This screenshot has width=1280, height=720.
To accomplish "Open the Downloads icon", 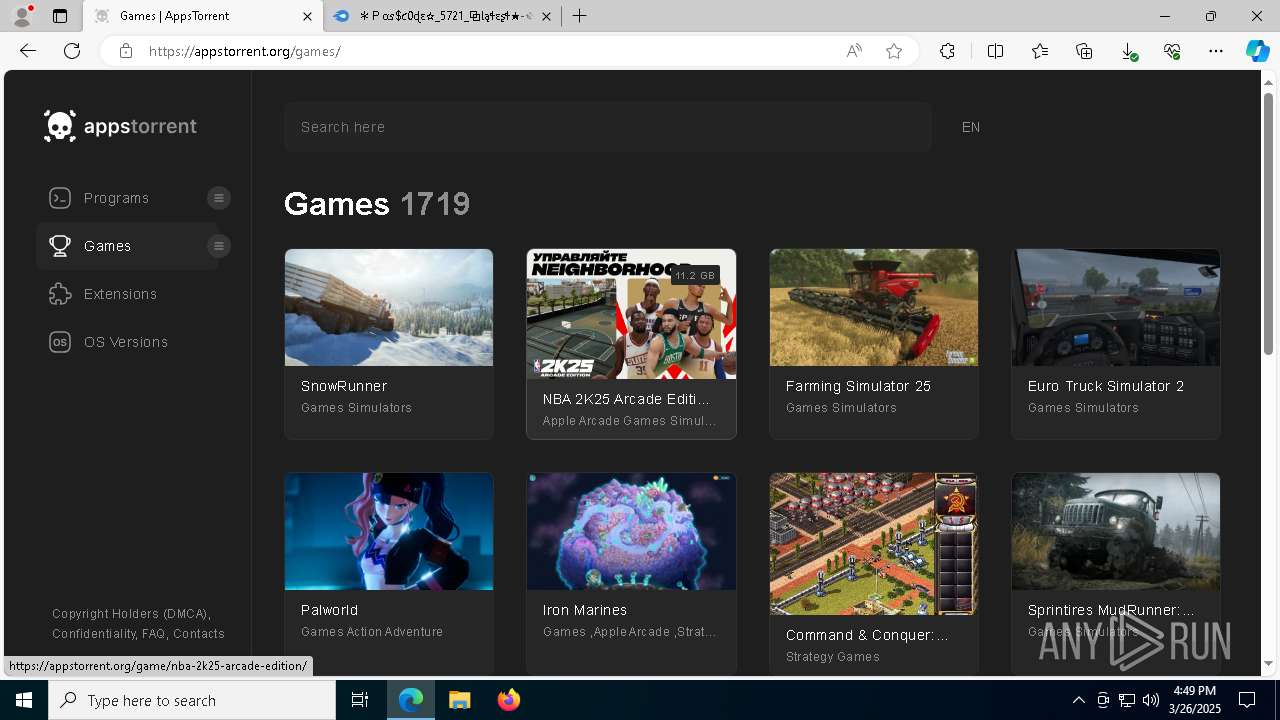I will [x=1128, y=51].
